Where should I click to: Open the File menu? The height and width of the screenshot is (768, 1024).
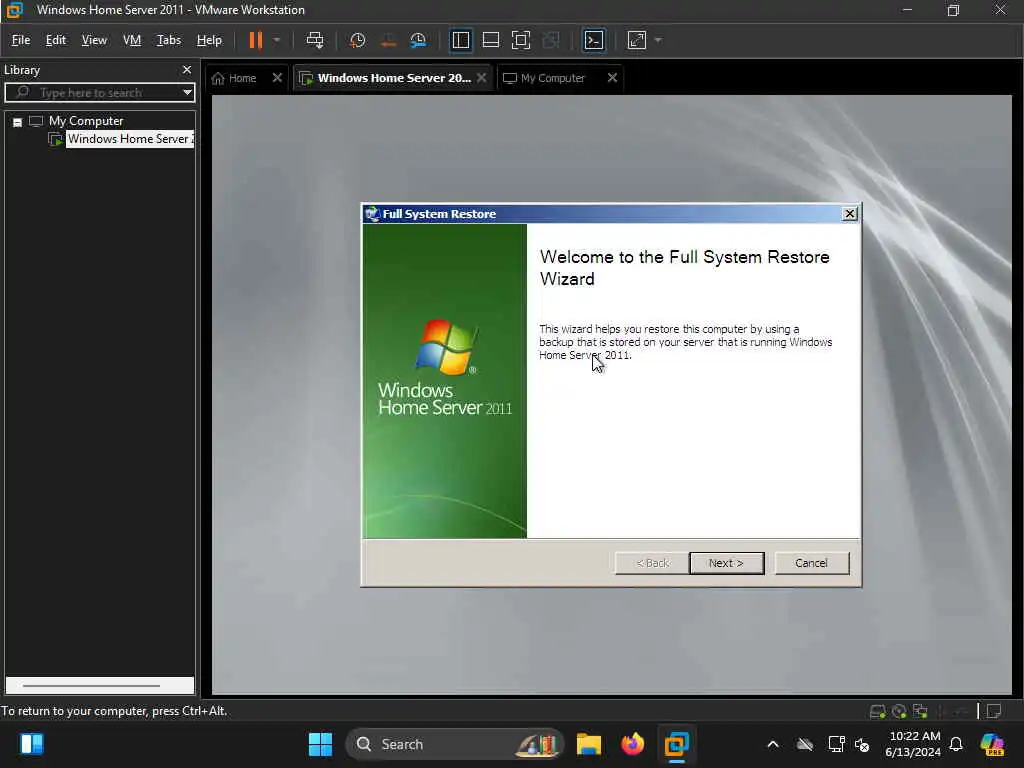(x=21, y=40)
